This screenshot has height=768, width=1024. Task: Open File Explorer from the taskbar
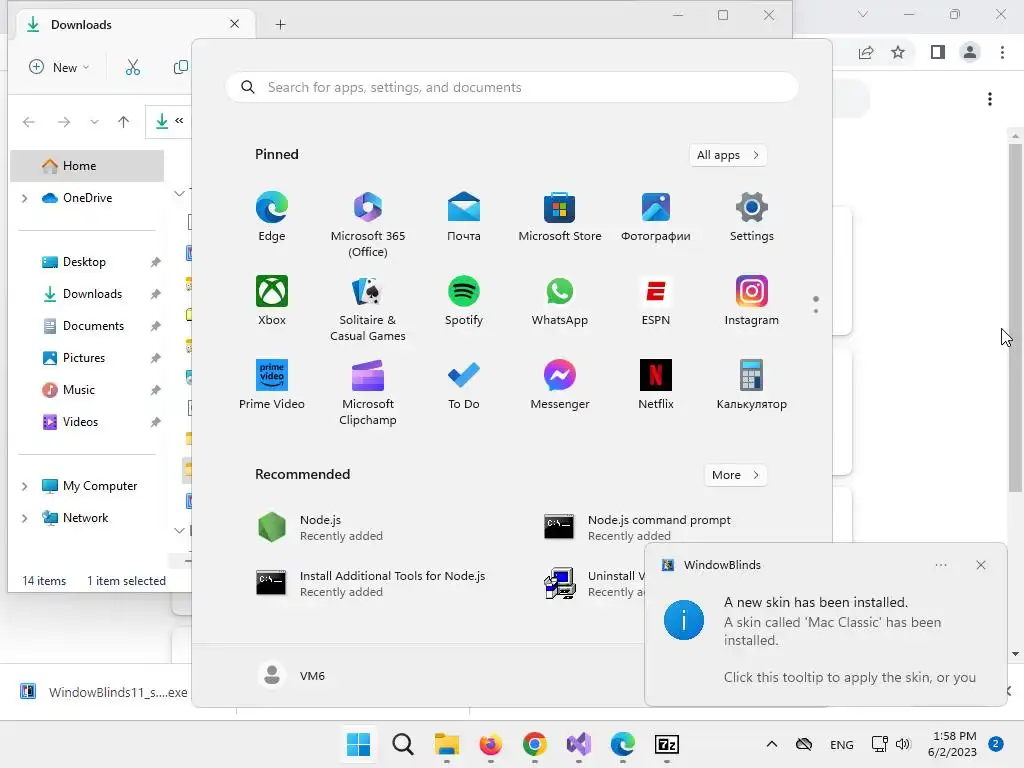coord(447,744)
